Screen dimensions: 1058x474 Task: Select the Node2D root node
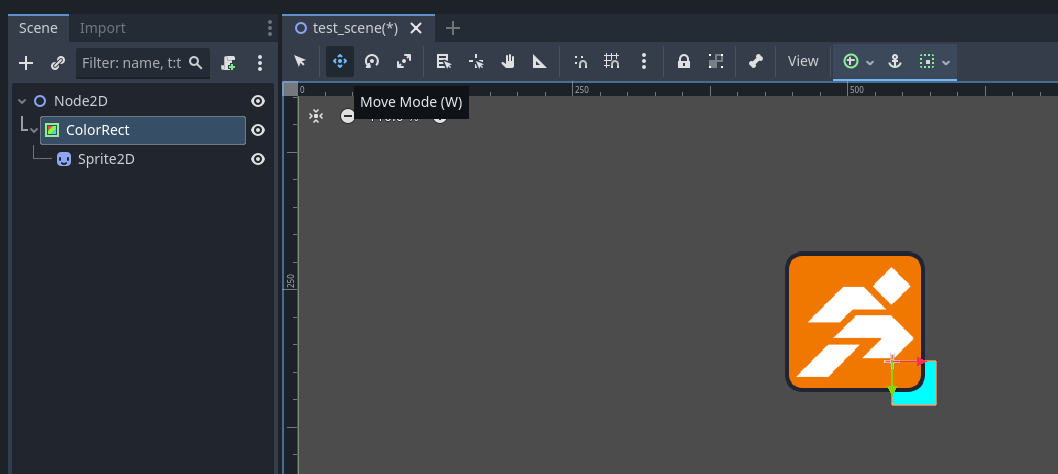pyautogui.click(x=81, y=101)
